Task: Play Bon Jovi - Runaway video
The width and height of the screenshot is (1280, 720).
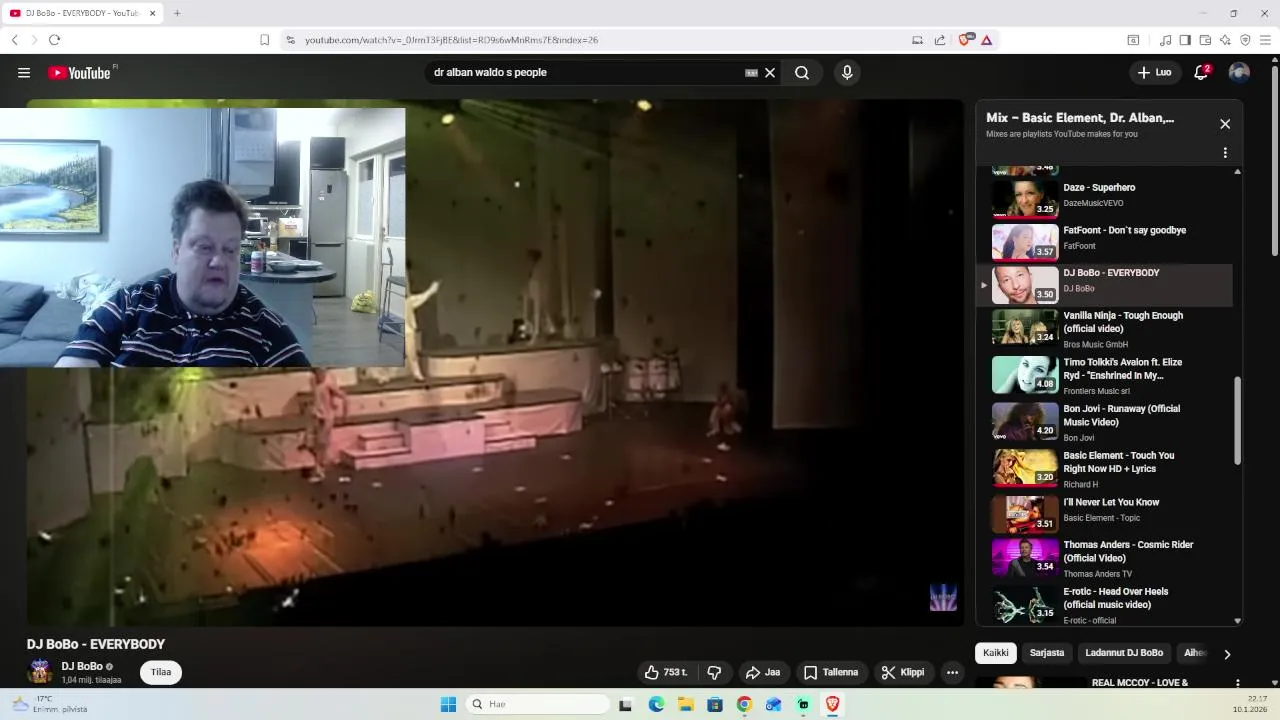Action: (1105, 421)
